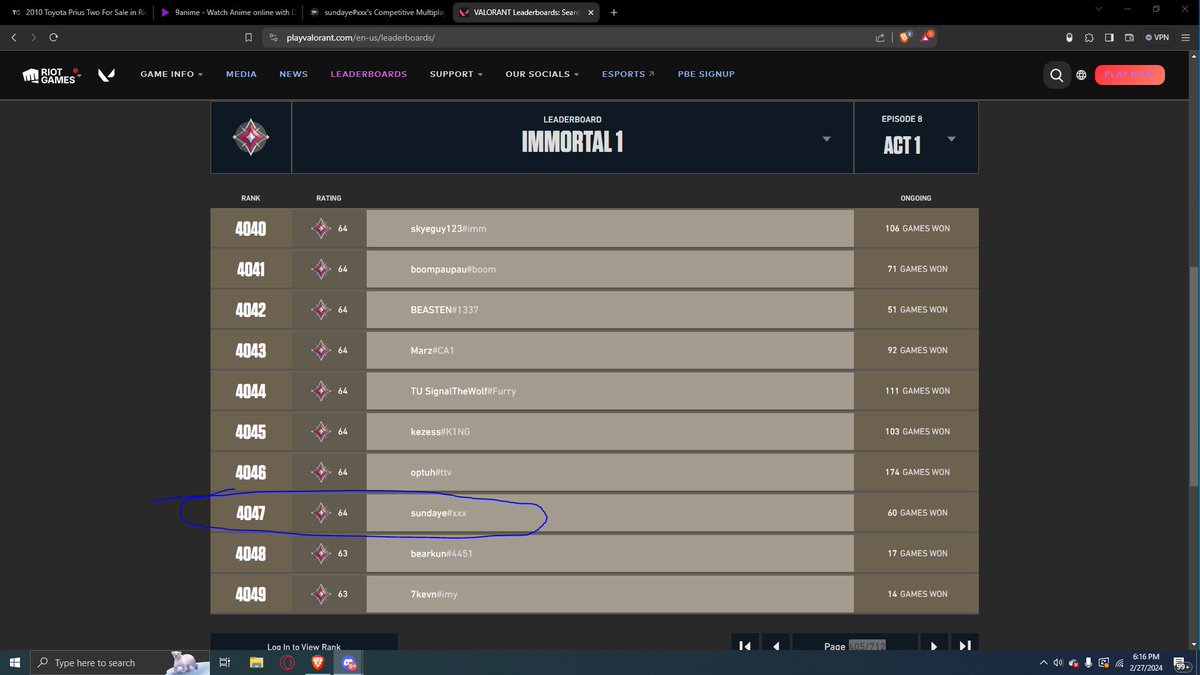Open the Media nav item

click(x=241, y=74)
